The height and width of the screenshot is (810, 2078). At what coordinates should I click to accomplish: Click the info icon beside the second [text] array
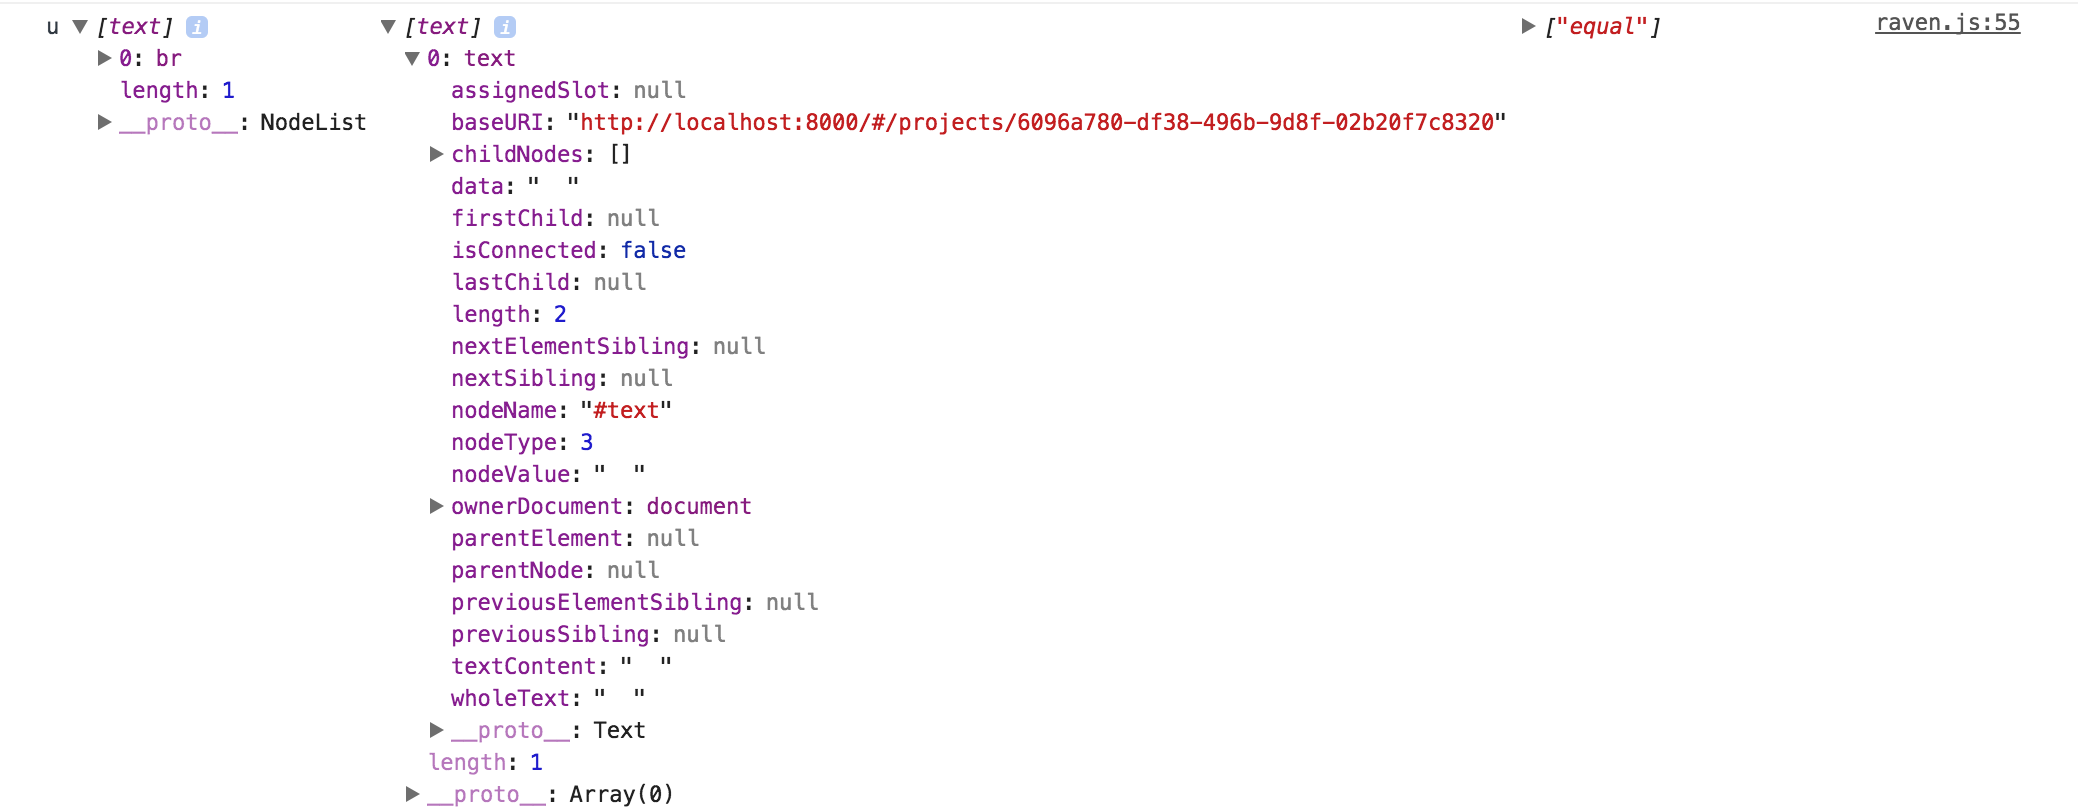[508, 27]
